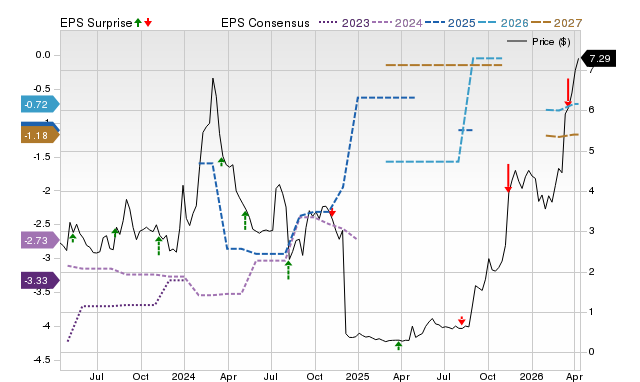Click the 0 label on the price axis

click(x=591, y=352)
